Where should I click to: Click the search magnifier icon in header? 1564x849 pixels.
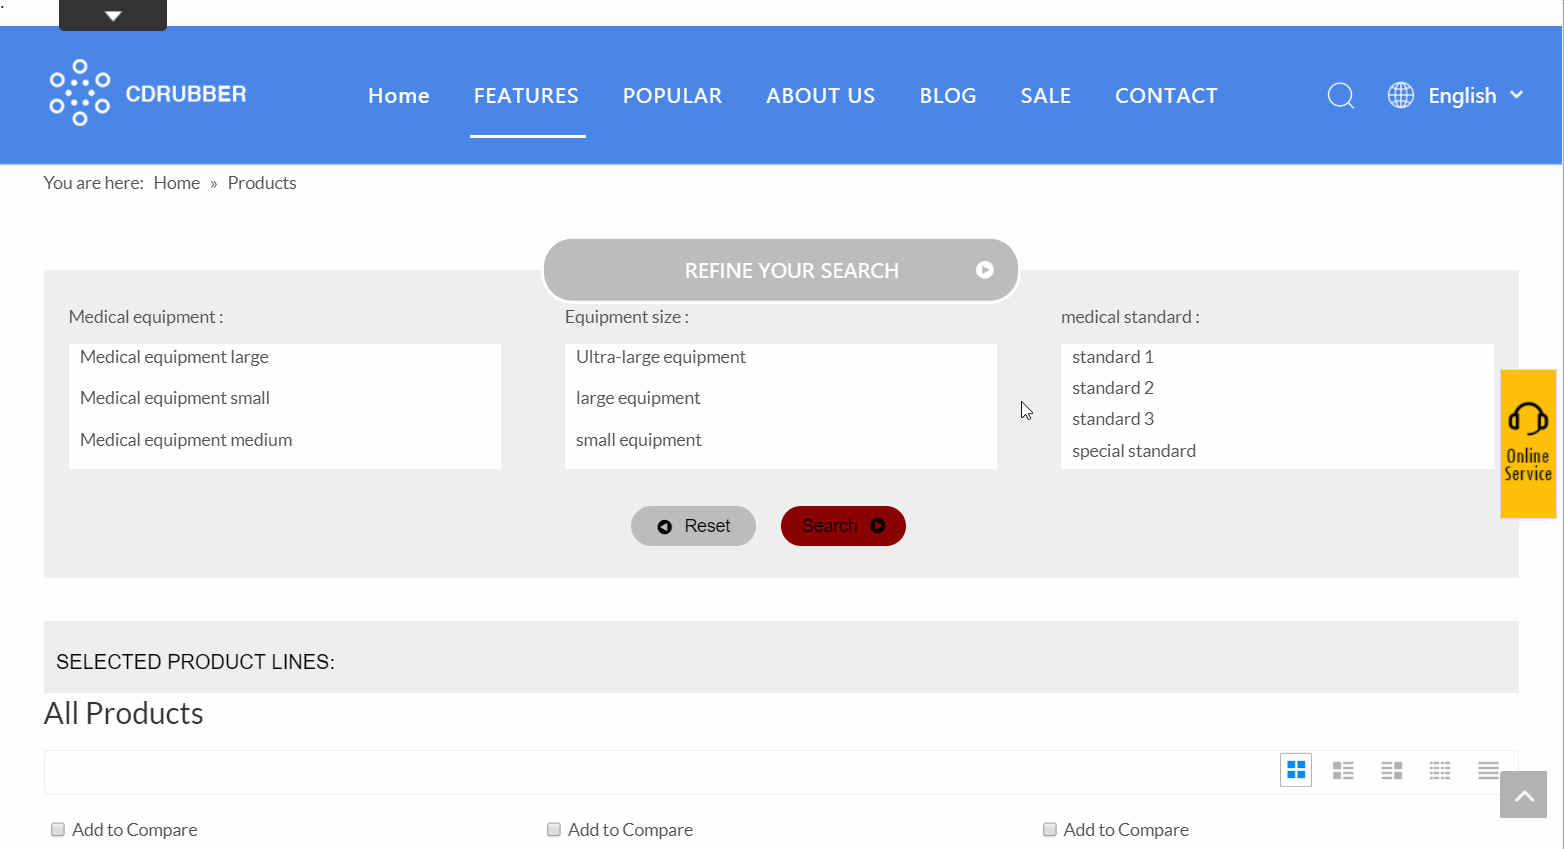[1340, 96]
